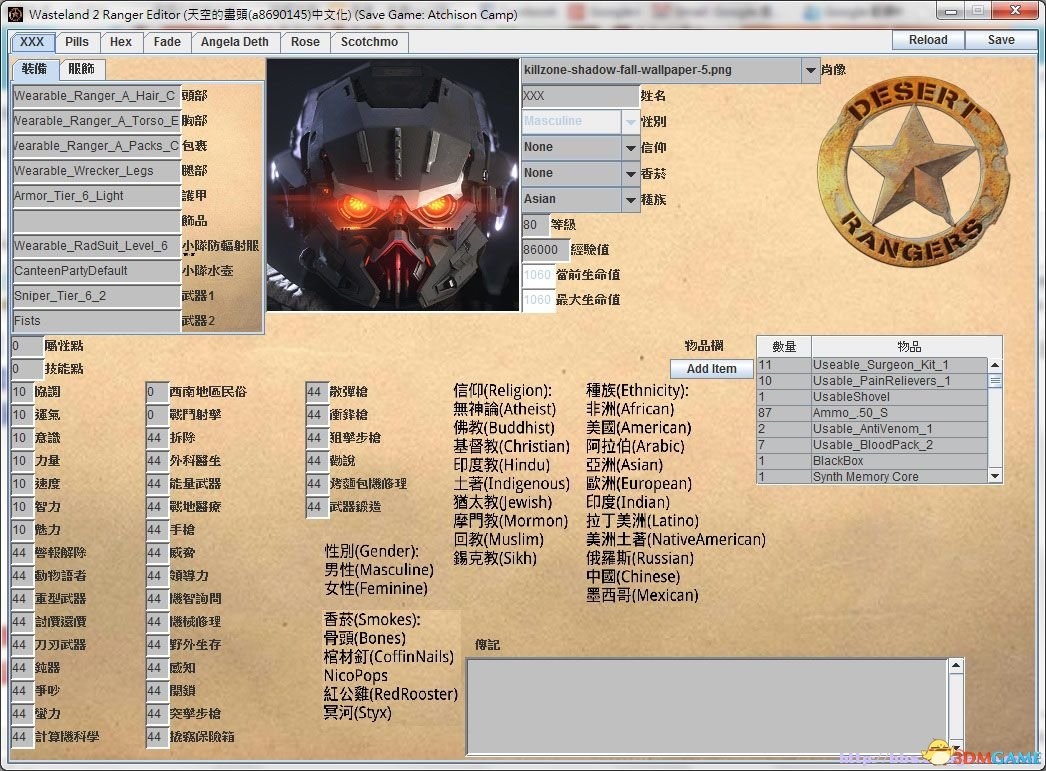
Task: Select the Scotchmo character tab
Action: [370, 42]
